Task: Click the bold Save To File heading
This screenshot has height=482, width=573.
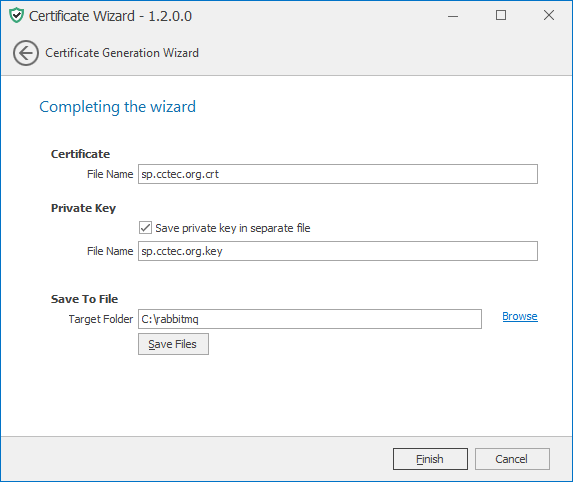Action: 84,299
